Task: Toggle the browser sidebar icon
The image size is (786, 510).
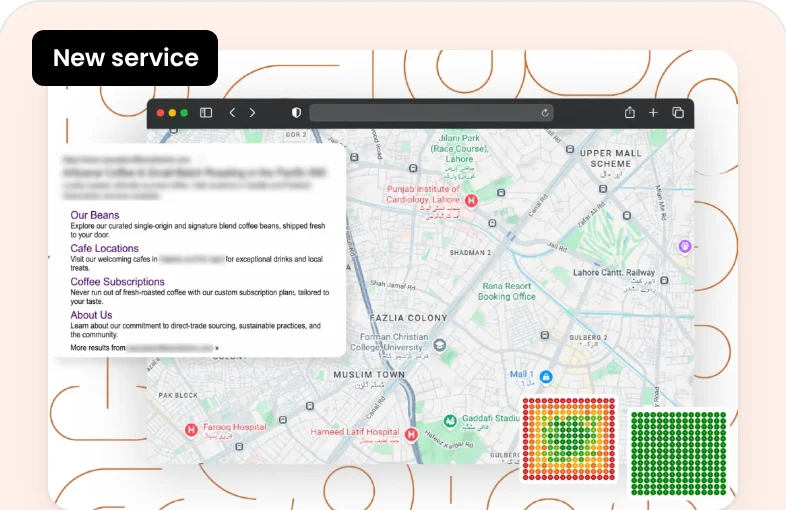Action: 206,113
